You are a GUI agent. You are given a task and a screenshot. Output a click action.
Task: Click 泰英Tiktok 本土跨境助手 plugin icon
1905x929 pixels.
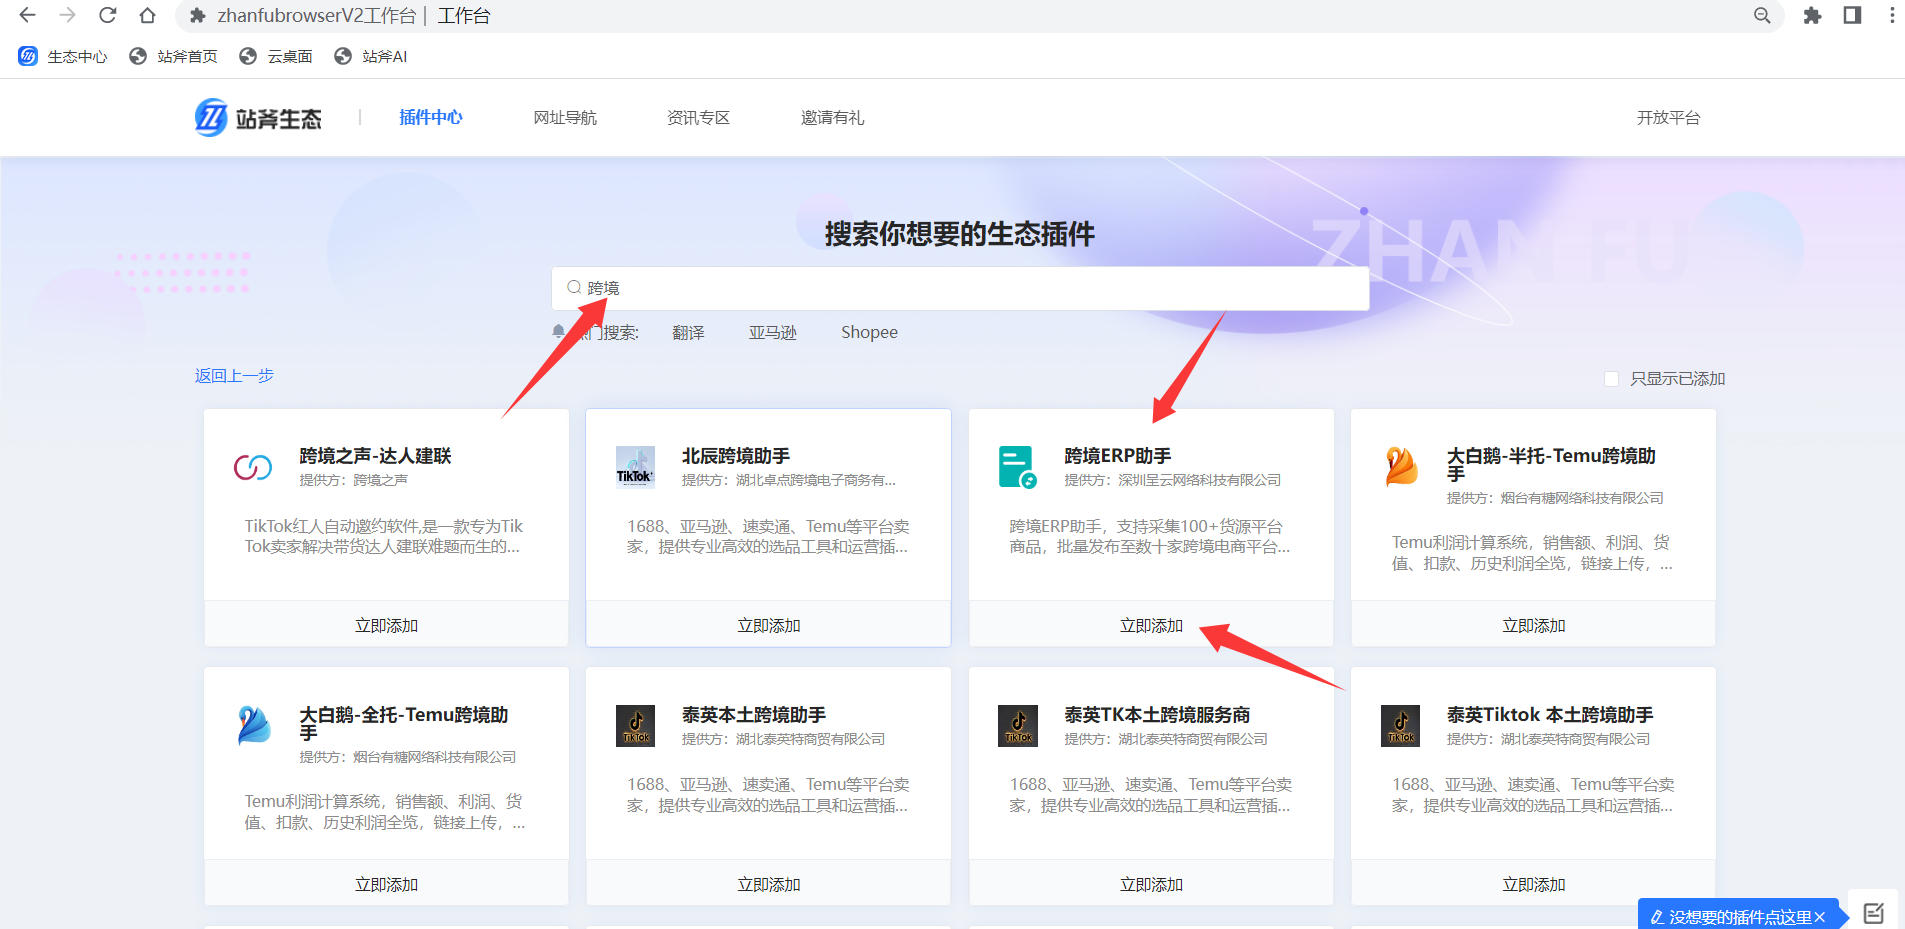[x=1401, y=725]
